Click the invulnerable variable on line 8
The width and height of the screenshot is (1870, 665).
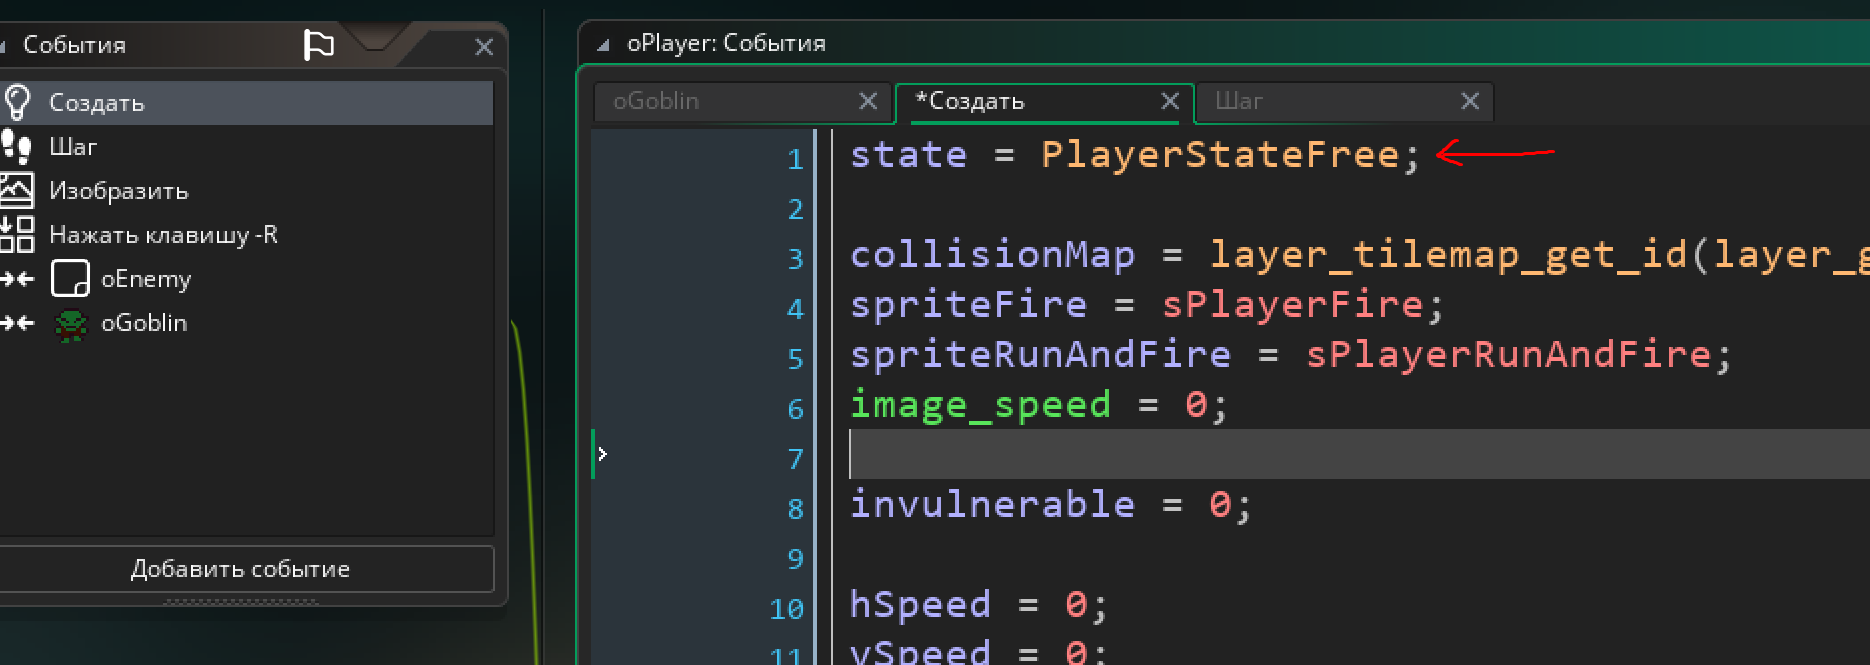tap(993, 505)
